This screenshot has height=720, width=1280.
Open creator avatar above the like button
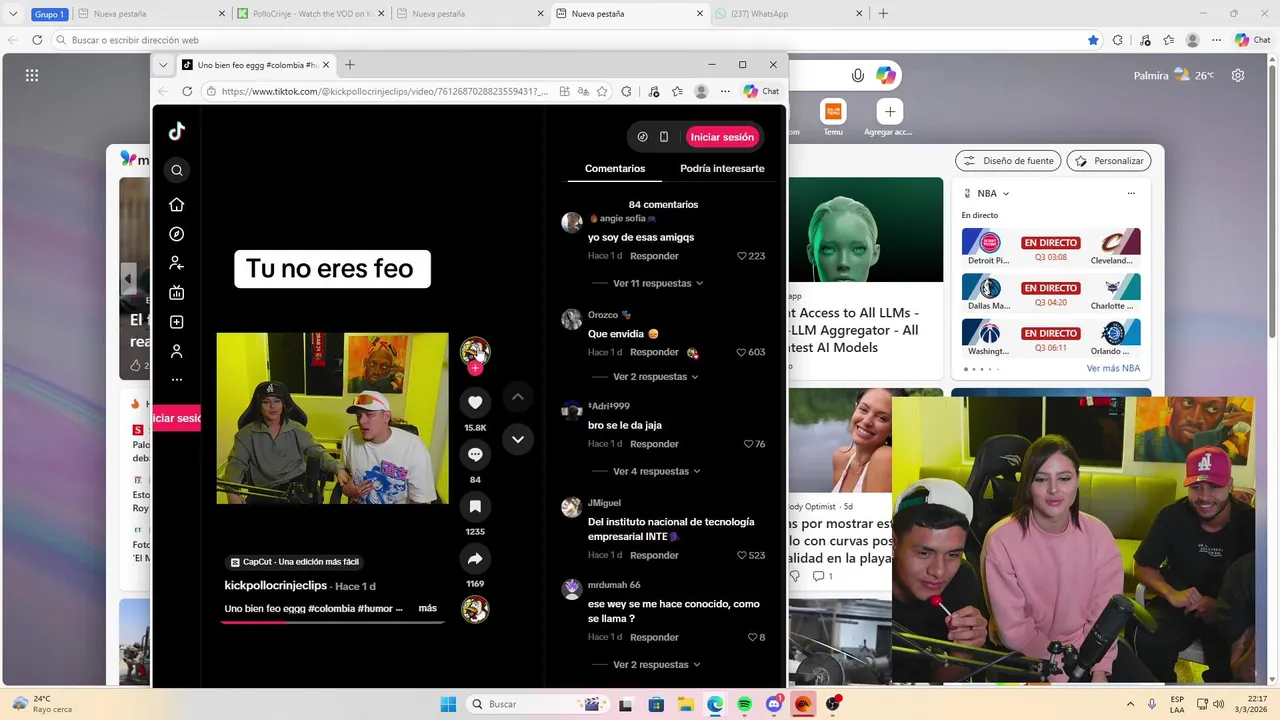(x=475, y=351)
